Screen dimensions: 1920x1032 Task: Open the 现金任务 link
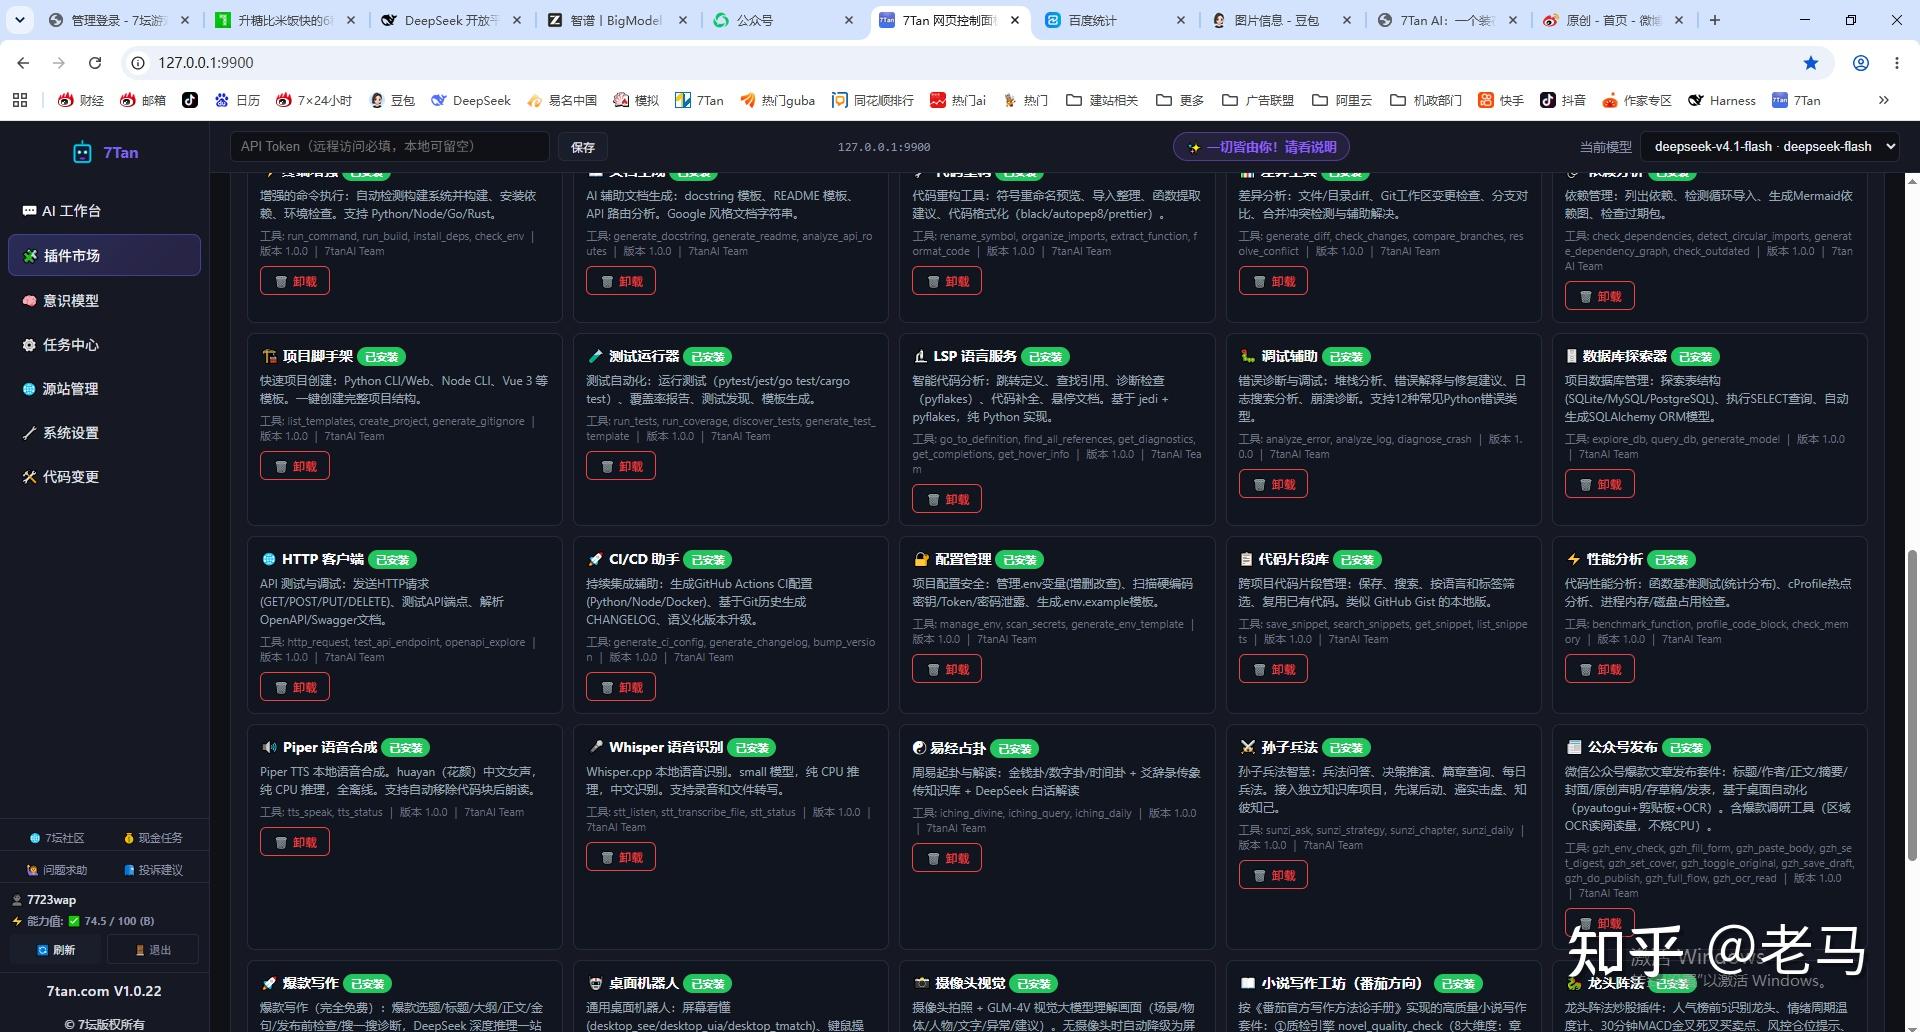point(153,838)
